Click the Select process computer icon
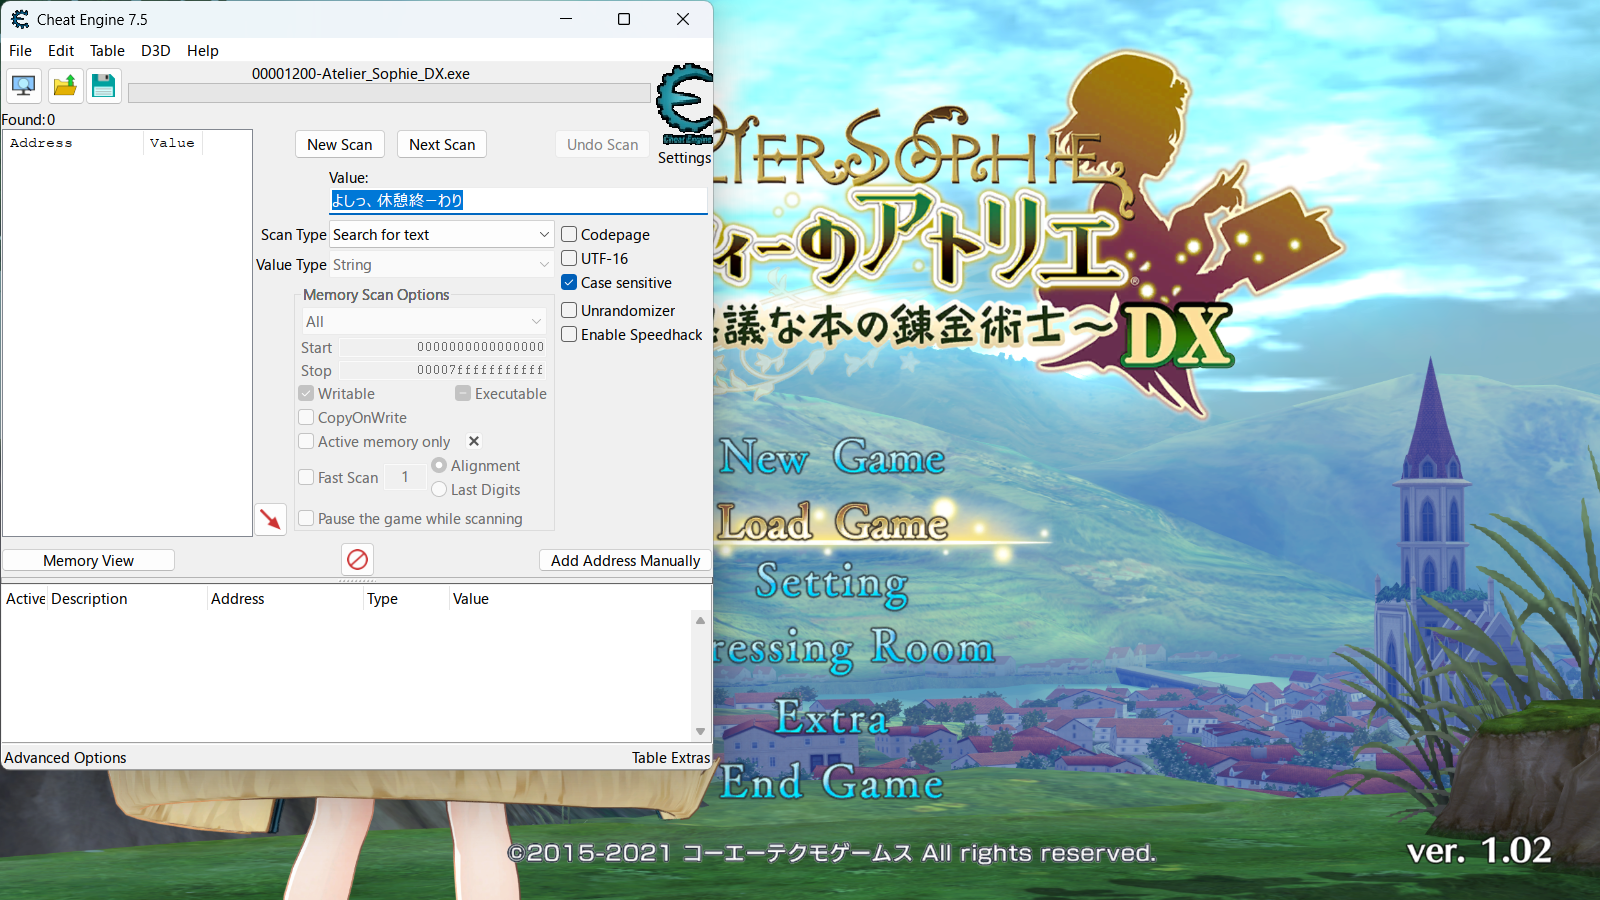Viewport: 1600px width, 900px height. (x=24, y=86)
